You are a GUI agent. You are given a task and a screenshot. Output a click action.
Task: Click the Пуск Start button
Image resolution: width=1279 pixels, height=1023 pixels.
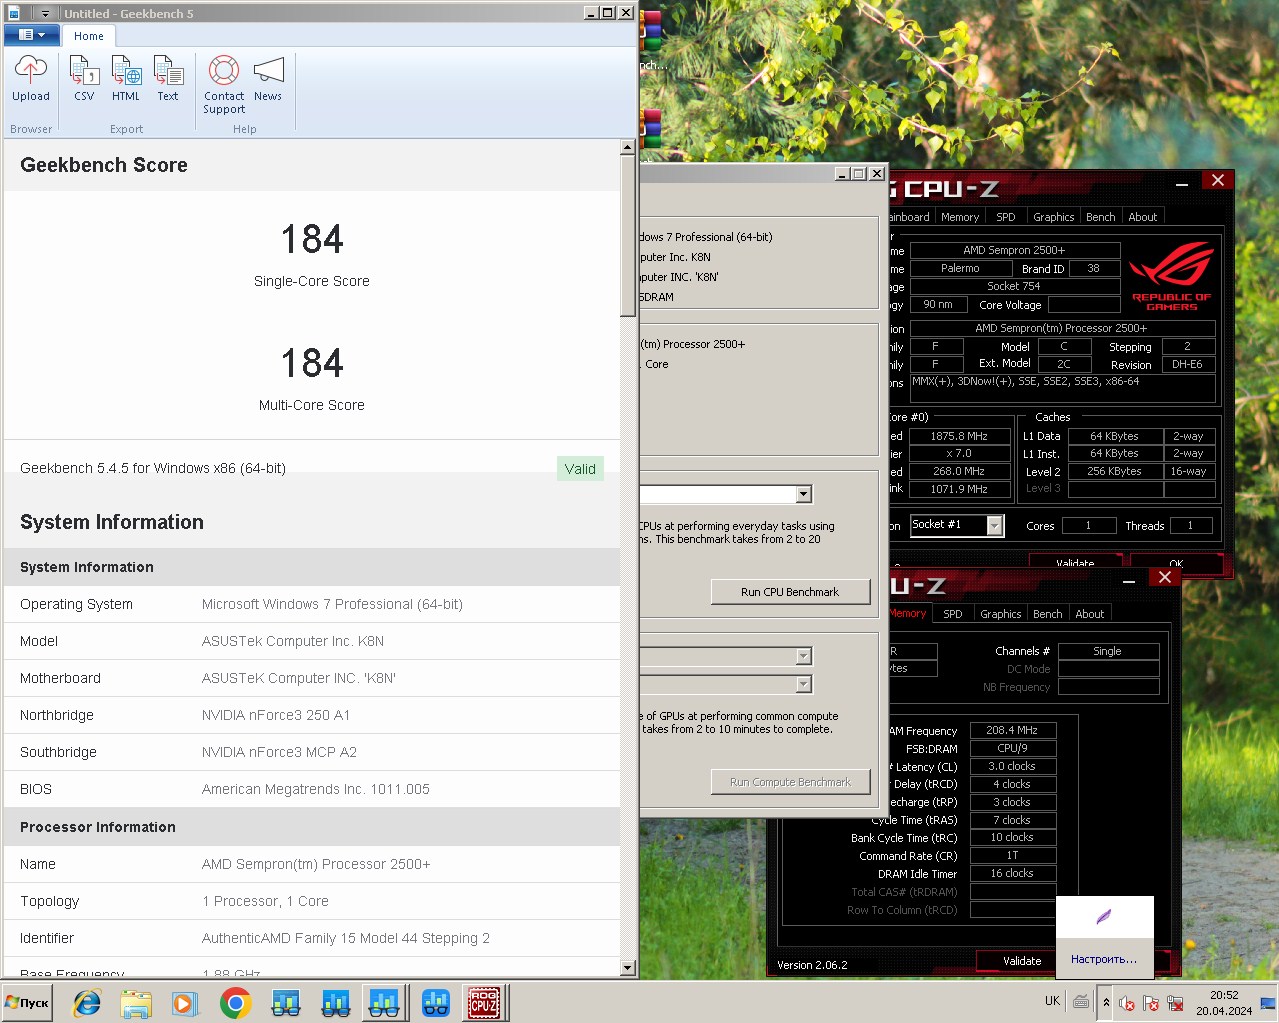coord(27,1002)
